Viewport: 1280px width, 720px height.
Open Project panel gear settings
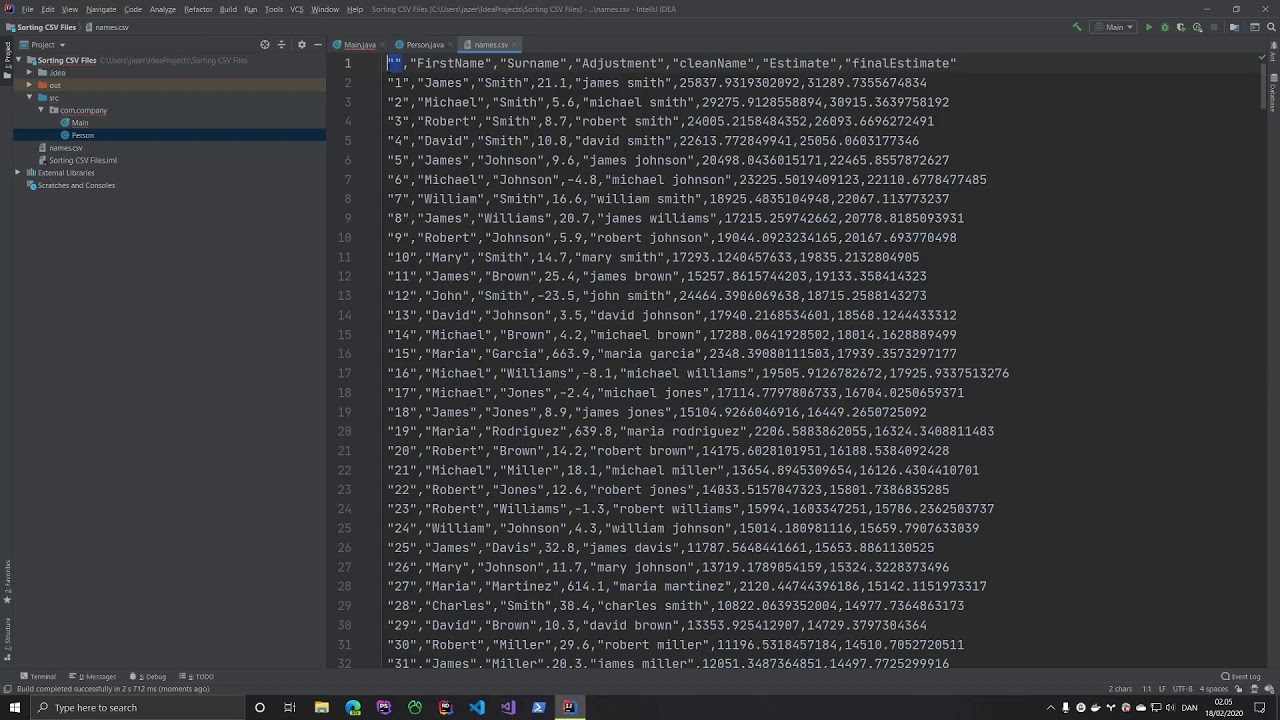(301, 45)
